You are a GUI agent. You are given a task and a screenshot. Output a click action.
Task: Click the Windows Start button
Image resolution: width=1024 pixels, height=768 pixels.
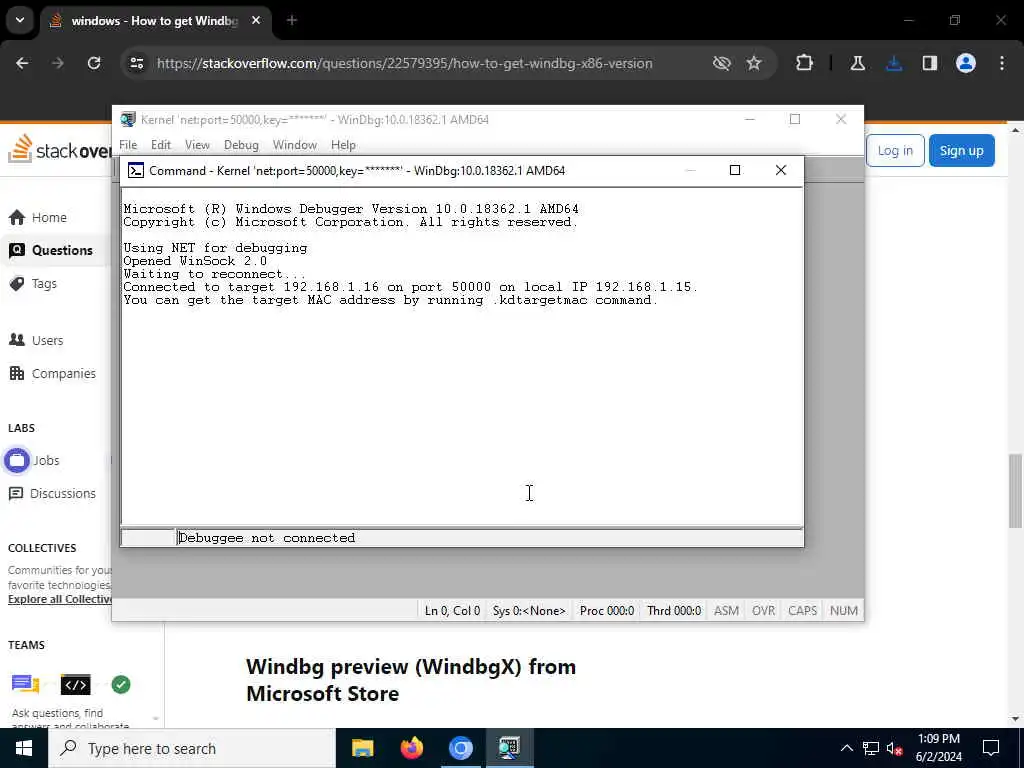point(24,748)
